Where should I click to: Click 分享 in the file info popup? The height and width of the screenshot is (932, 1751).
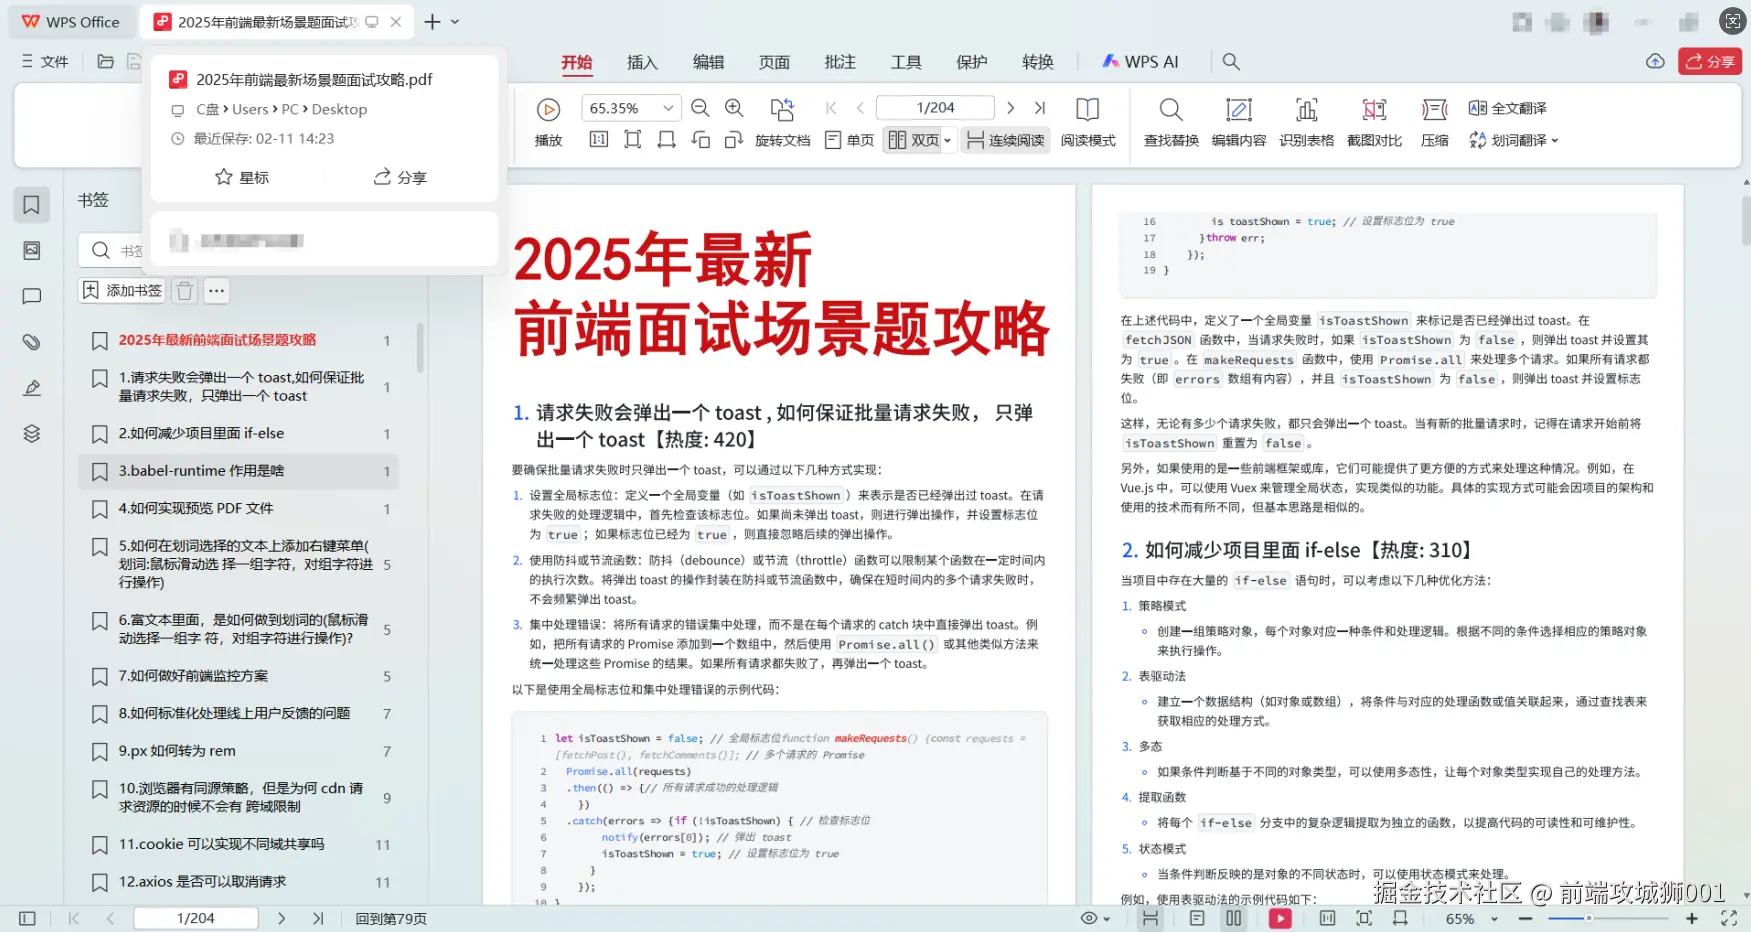tap(400, 177)
